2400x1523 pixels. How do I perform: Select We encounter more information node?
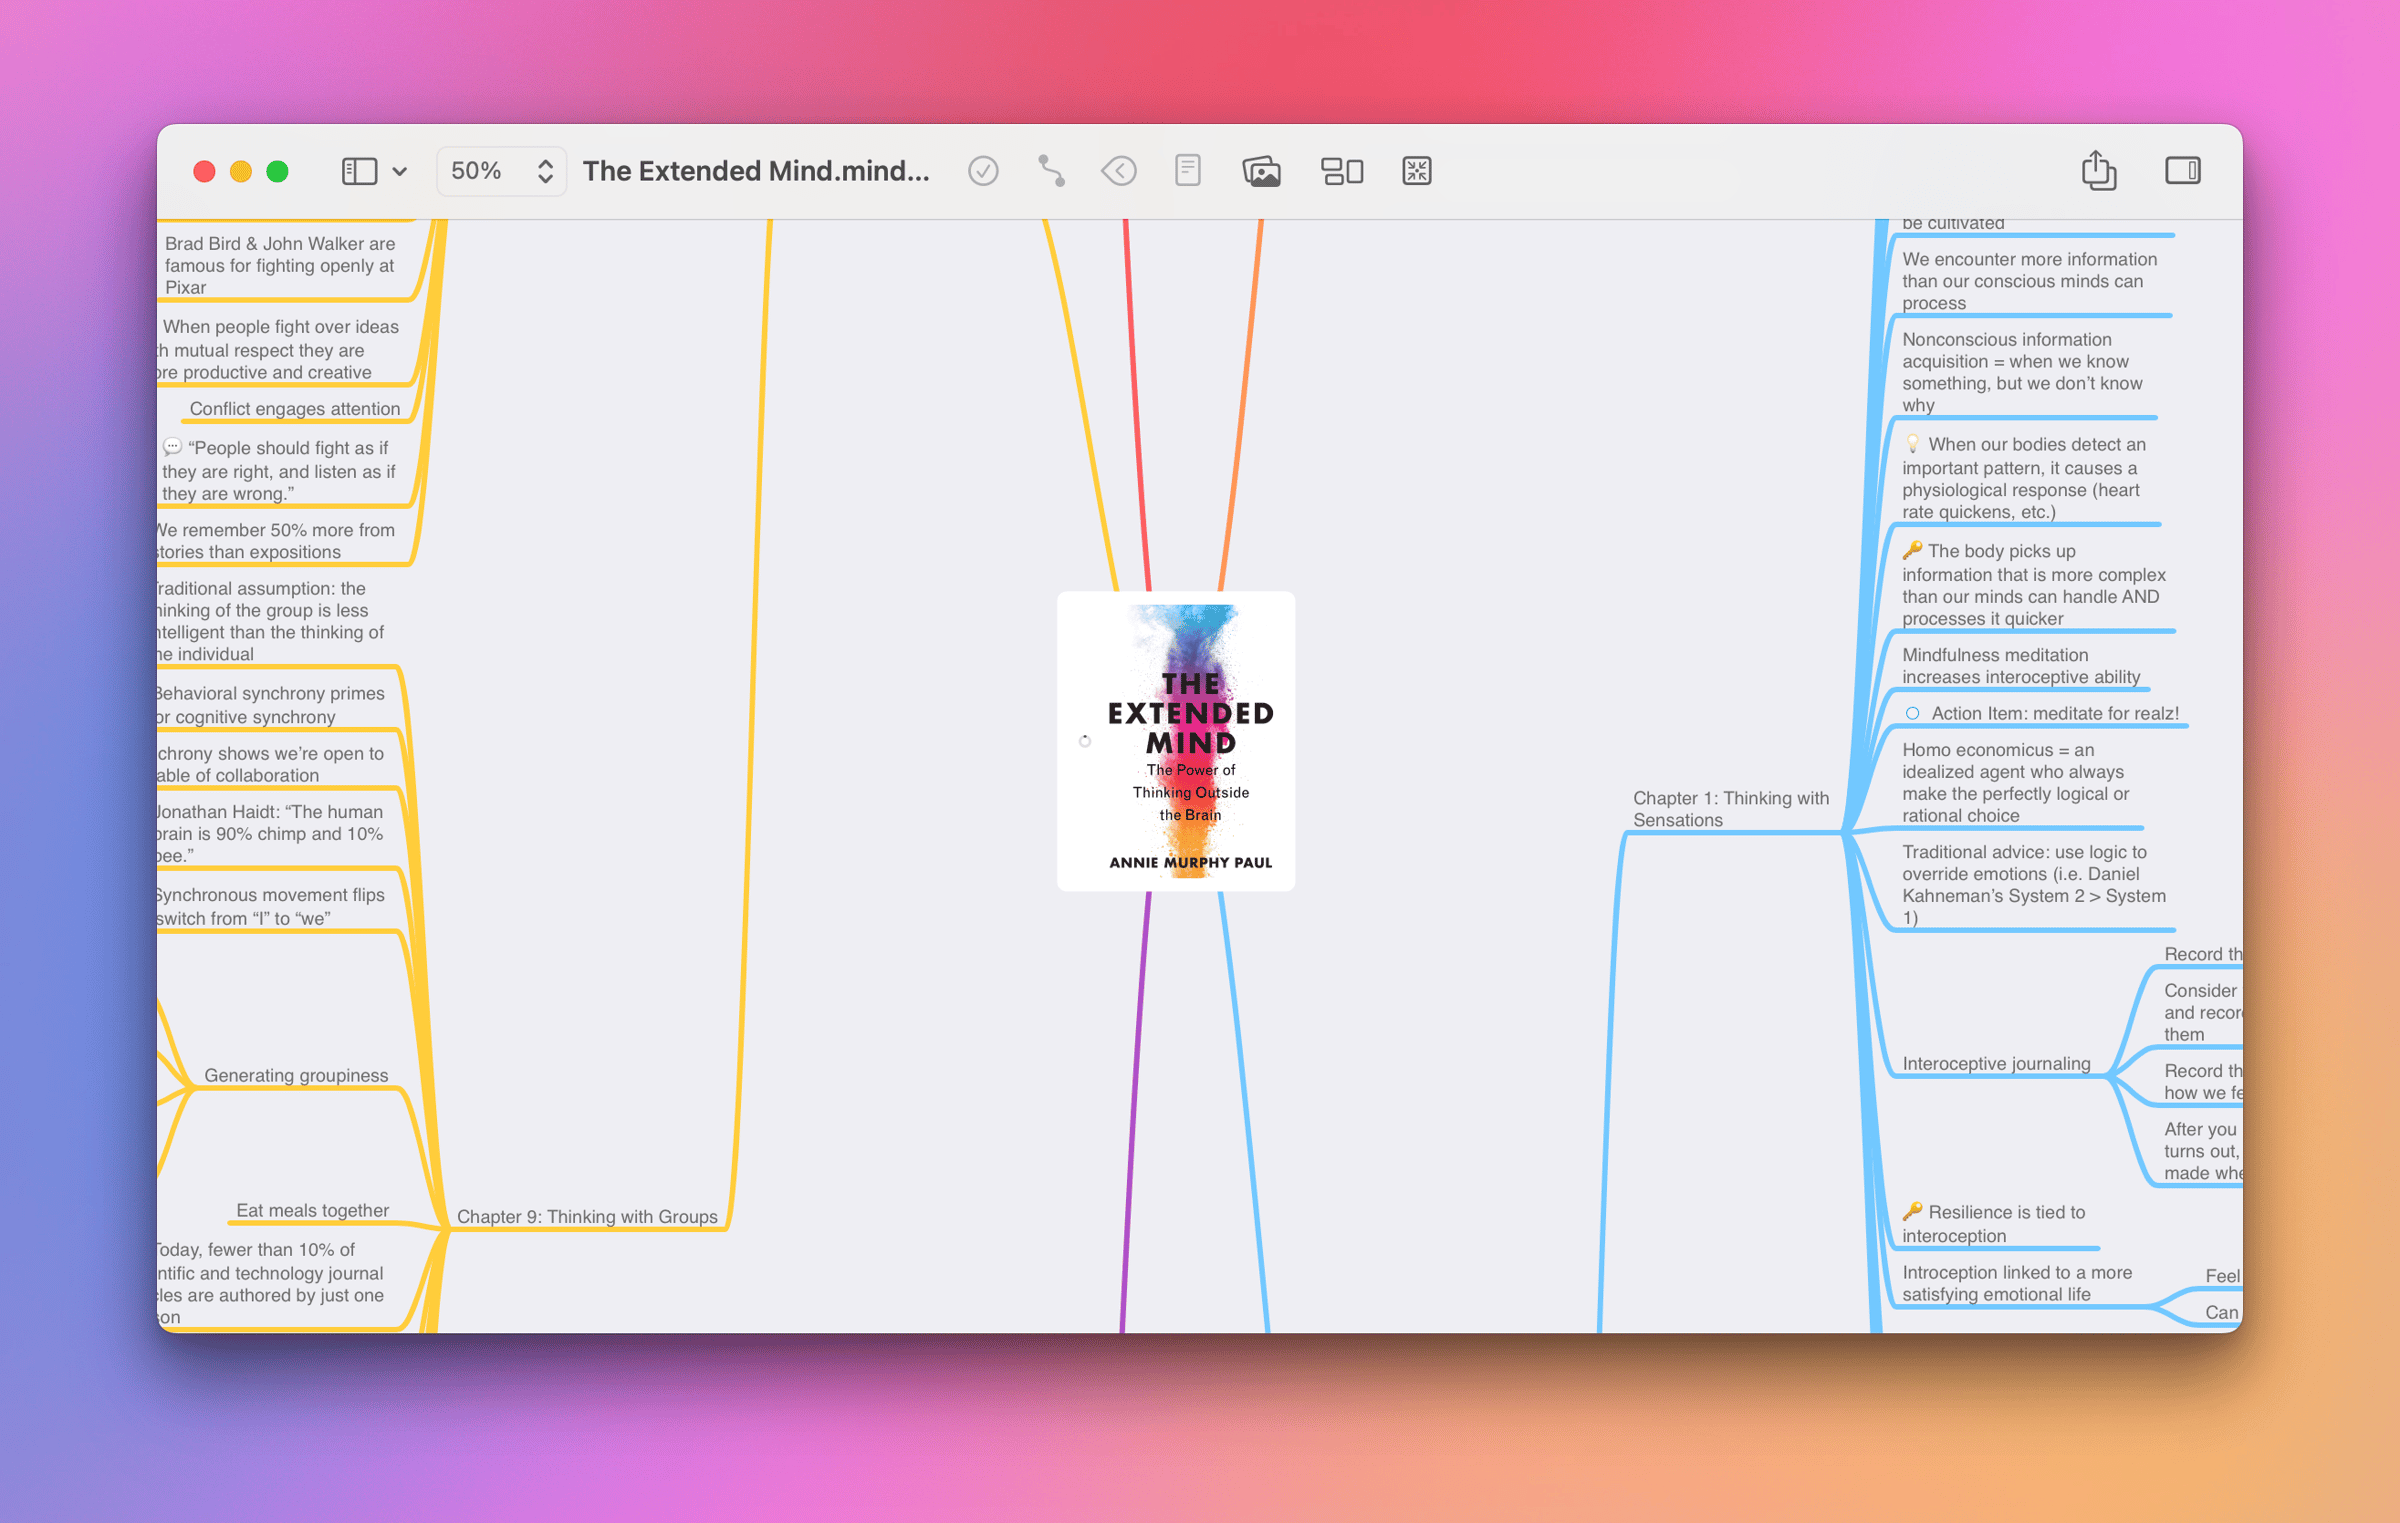2029,281
